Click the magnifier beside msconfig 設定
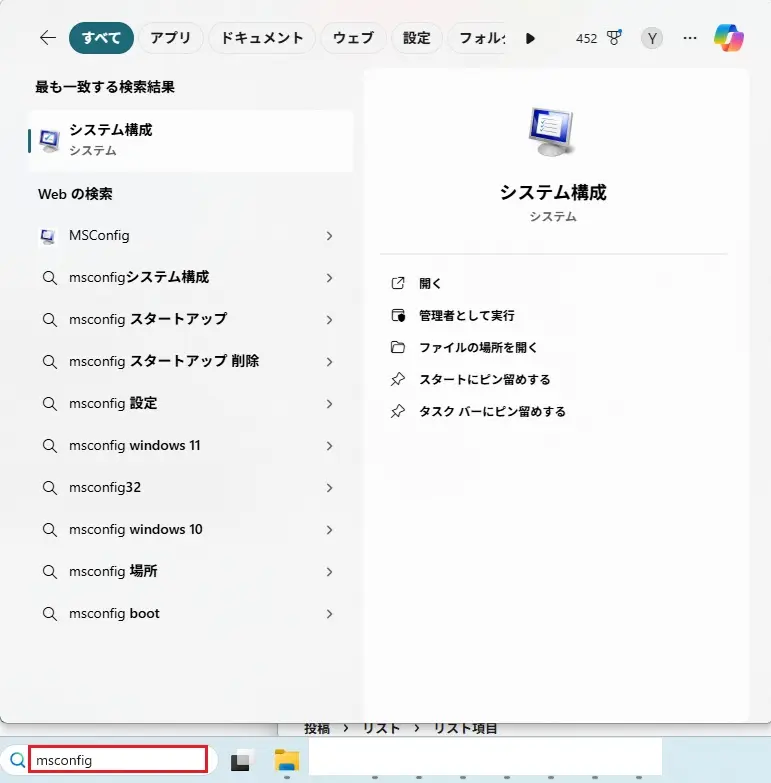Screen dimensions: 771x783 pos(49,403)
